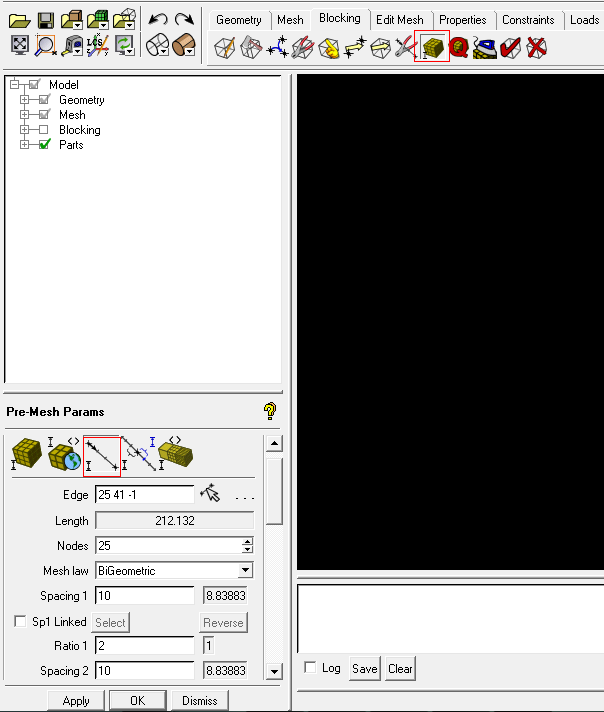Image resolution: width=604 pixels, height=712 pixels.
Task: Select Delete Block red X tool
Action: point(536,48)
